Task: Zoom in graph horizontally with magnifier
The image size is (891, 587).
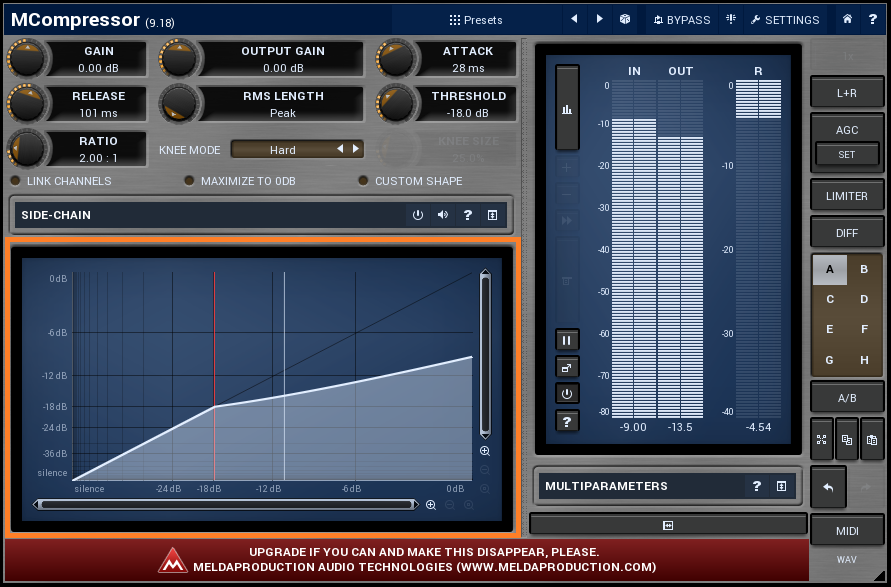Action: [x=431, y=505]
